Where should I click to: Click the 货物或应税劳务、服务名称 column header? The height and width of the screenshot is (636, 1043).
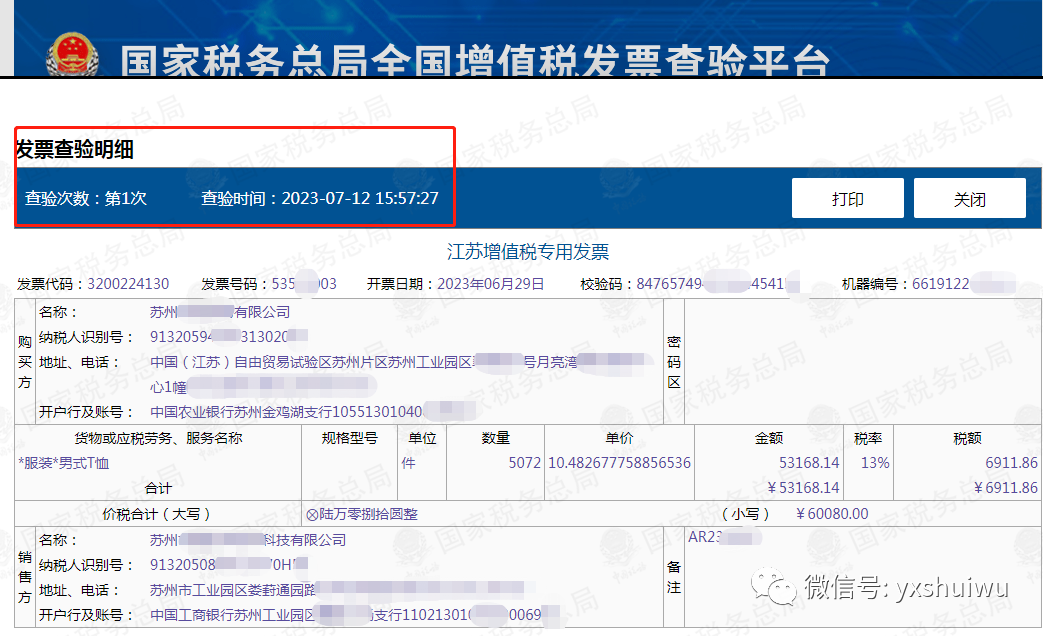pos(158,438)
